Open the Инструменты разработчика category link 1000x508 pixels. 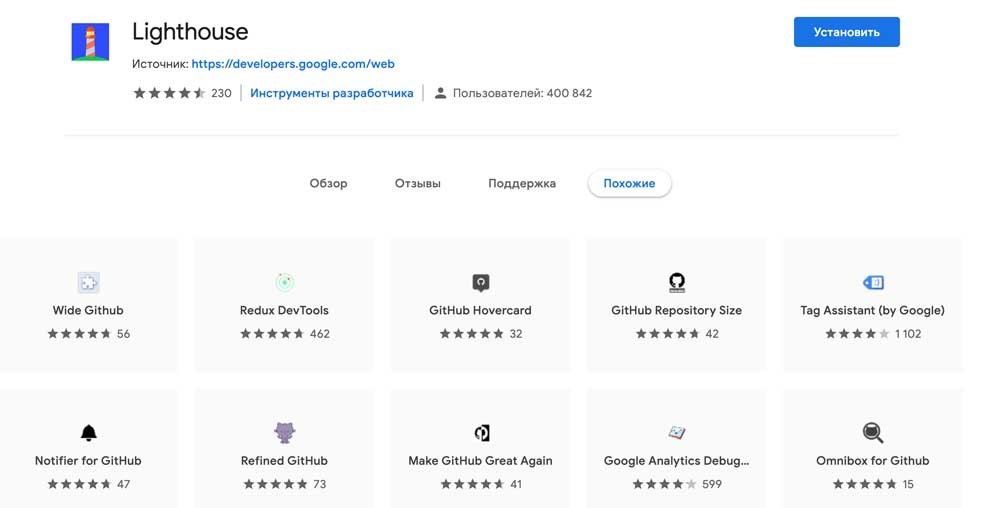tap(331, 93)
